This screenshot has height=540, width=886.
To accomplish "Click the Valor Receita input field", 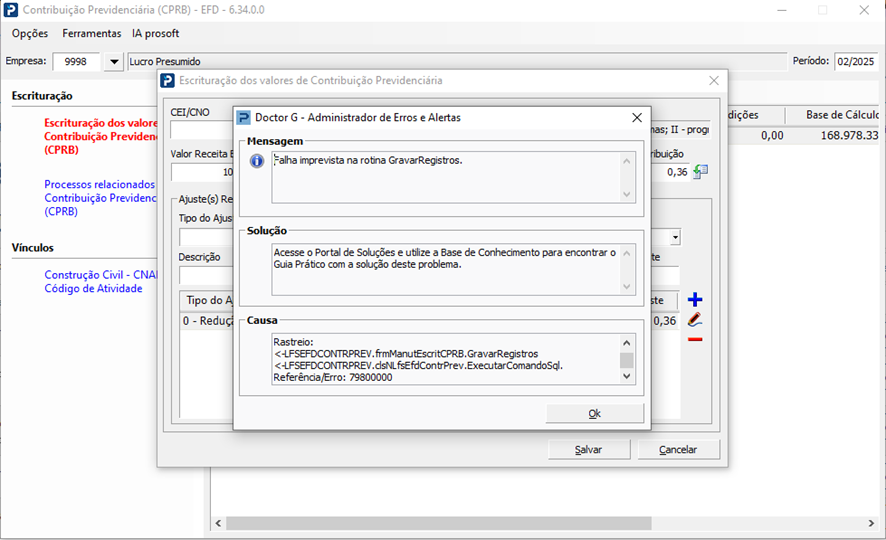I will point(202,172).
